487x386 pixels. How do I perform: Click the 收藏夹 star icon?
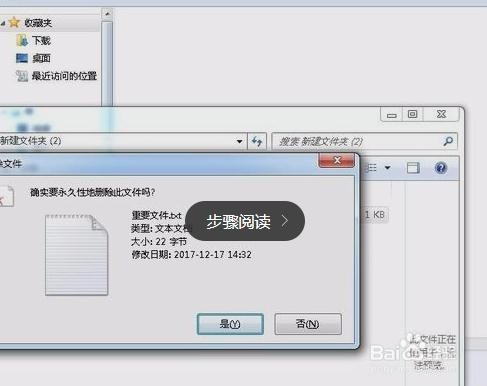[14, 23]
